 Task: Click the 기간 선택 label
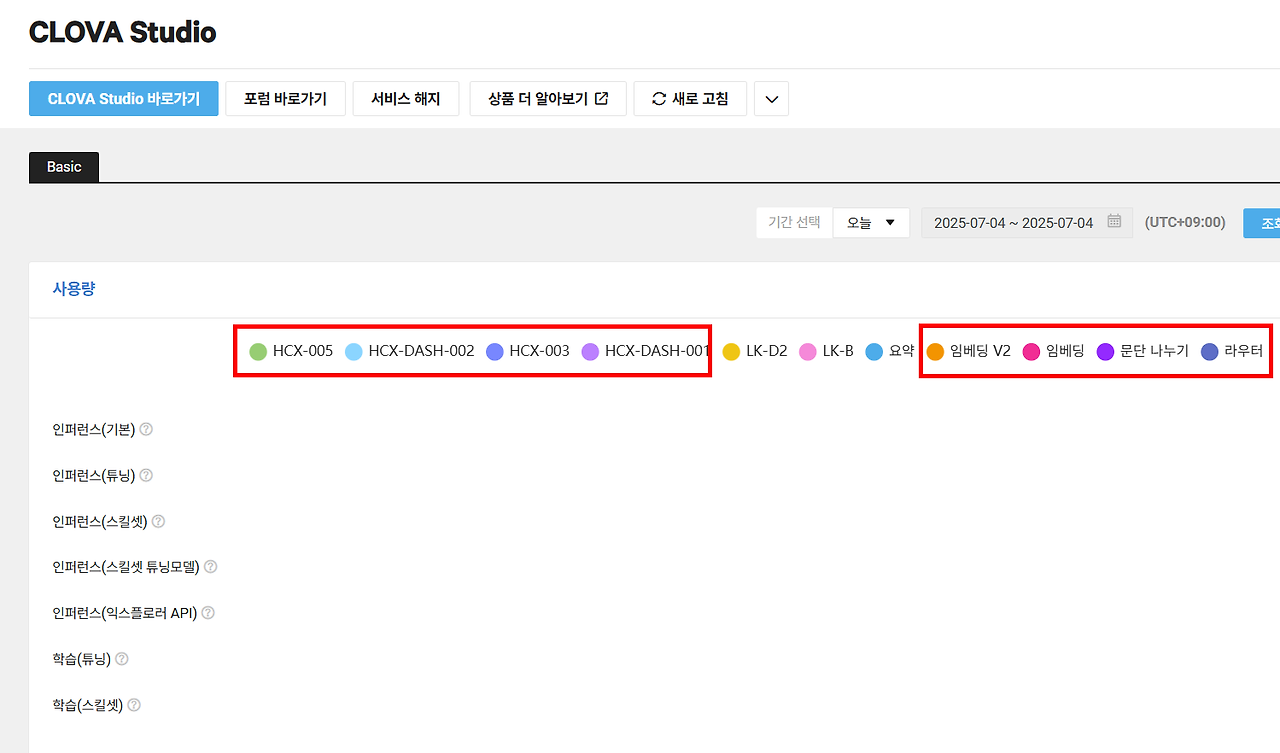click(794, 222)
